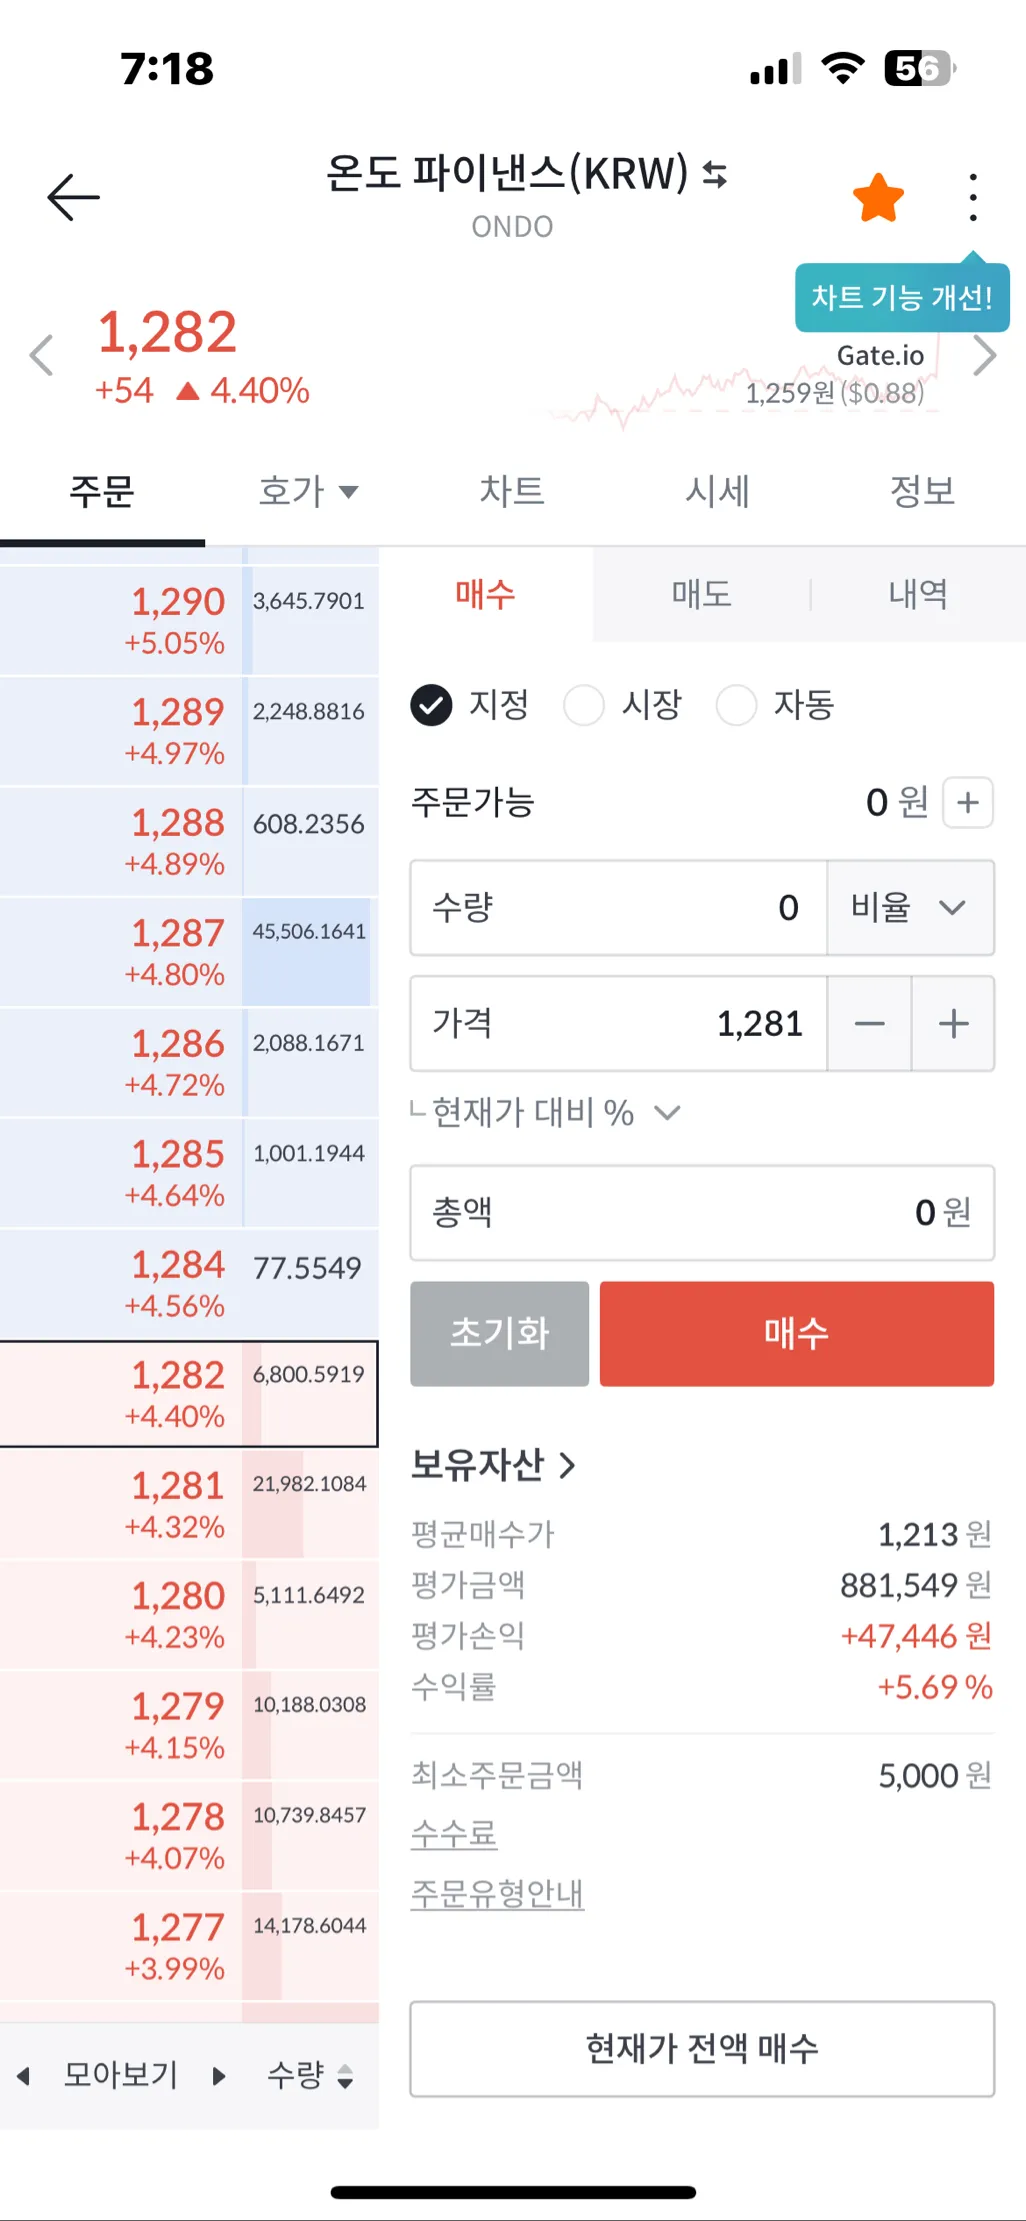The height and width of the screenshot is (2221, 1026).
Task: Toggle the orange favorite star
Action: (878, 197)
